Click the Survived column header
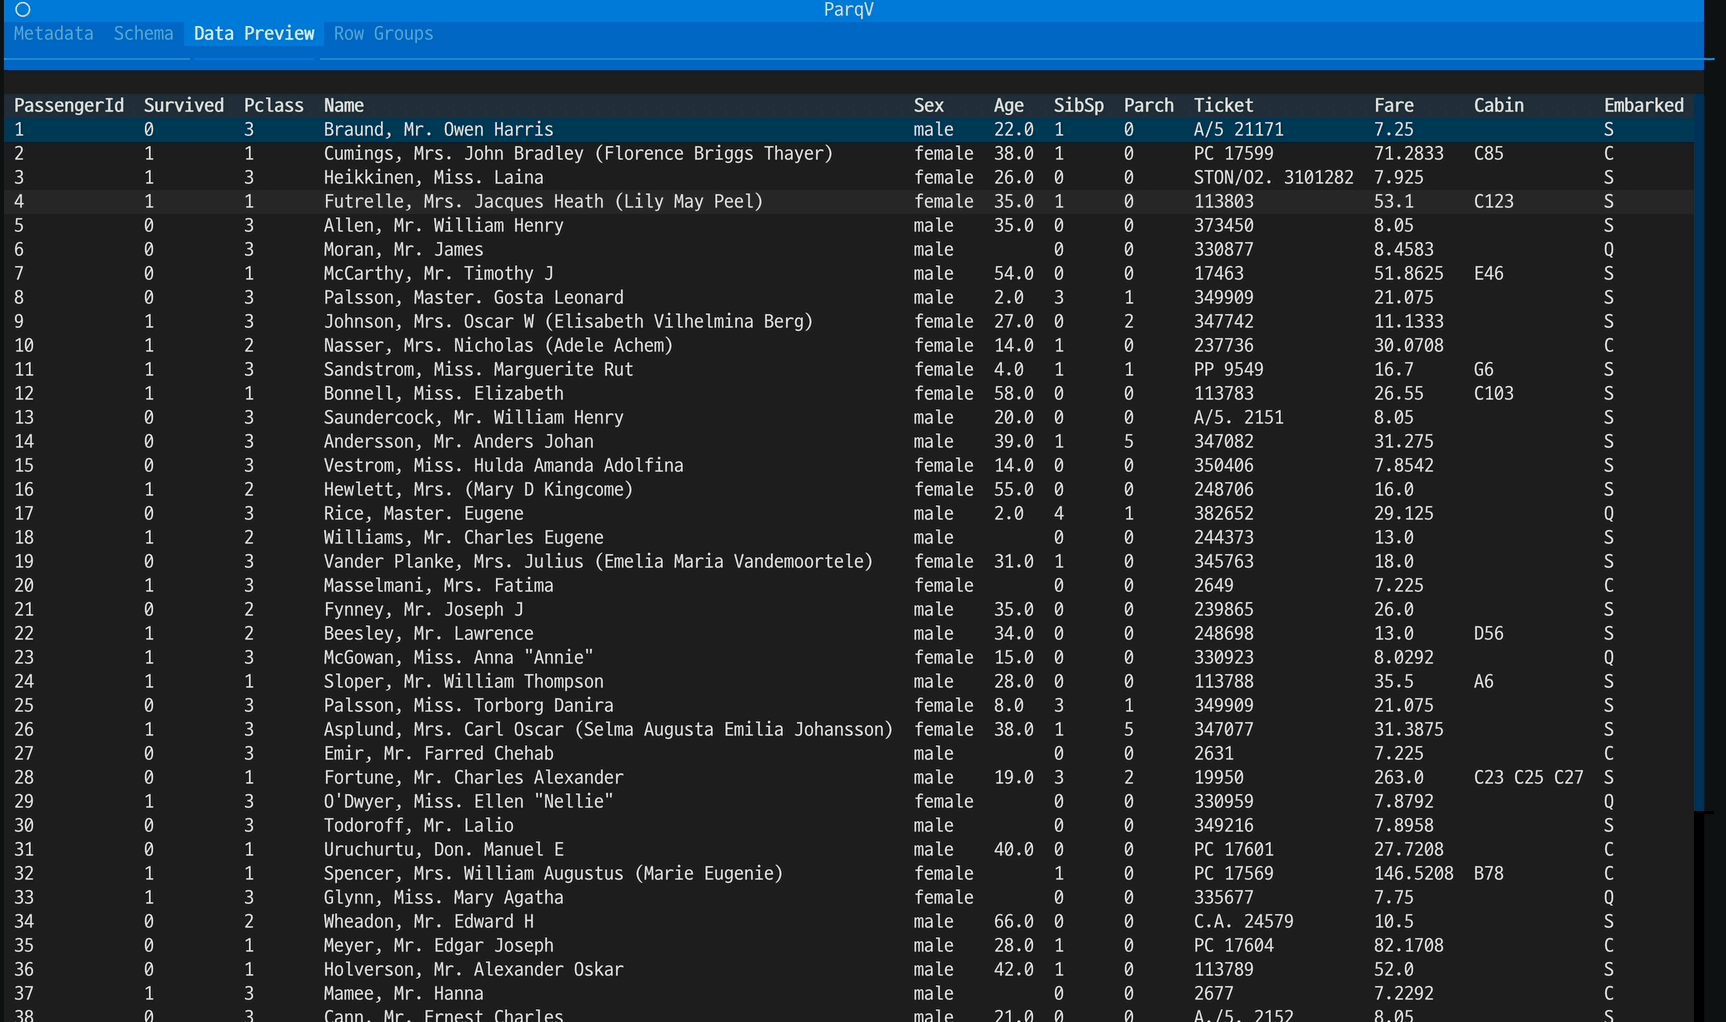This screenshot has height=1022, width=1726. point(184,104)
